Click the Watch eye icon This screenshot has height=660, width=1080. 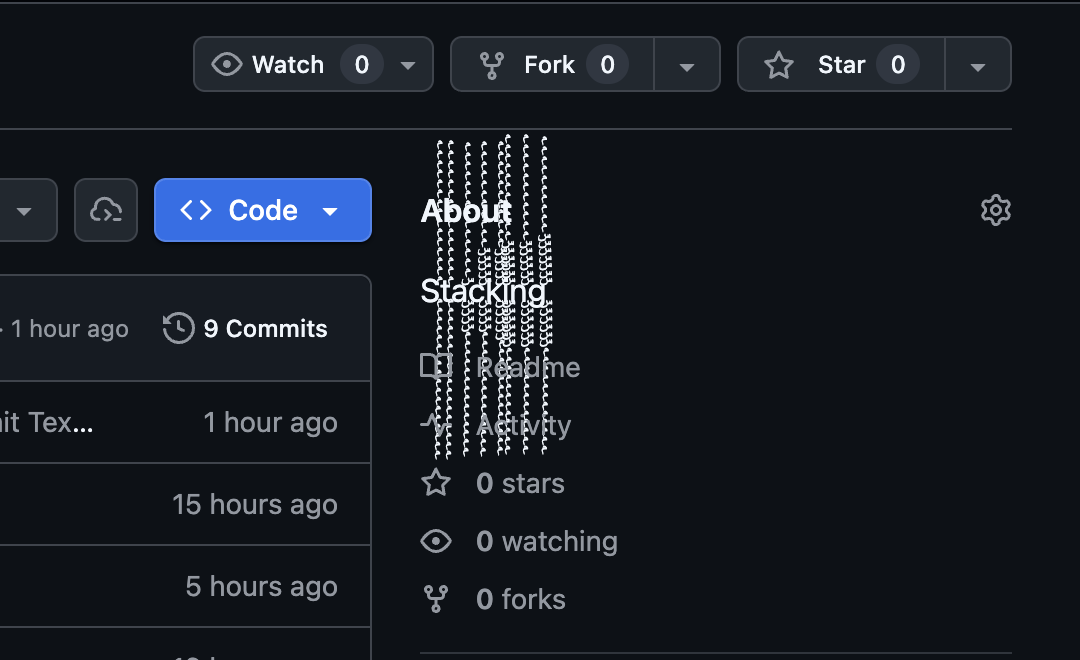point(227,65)
